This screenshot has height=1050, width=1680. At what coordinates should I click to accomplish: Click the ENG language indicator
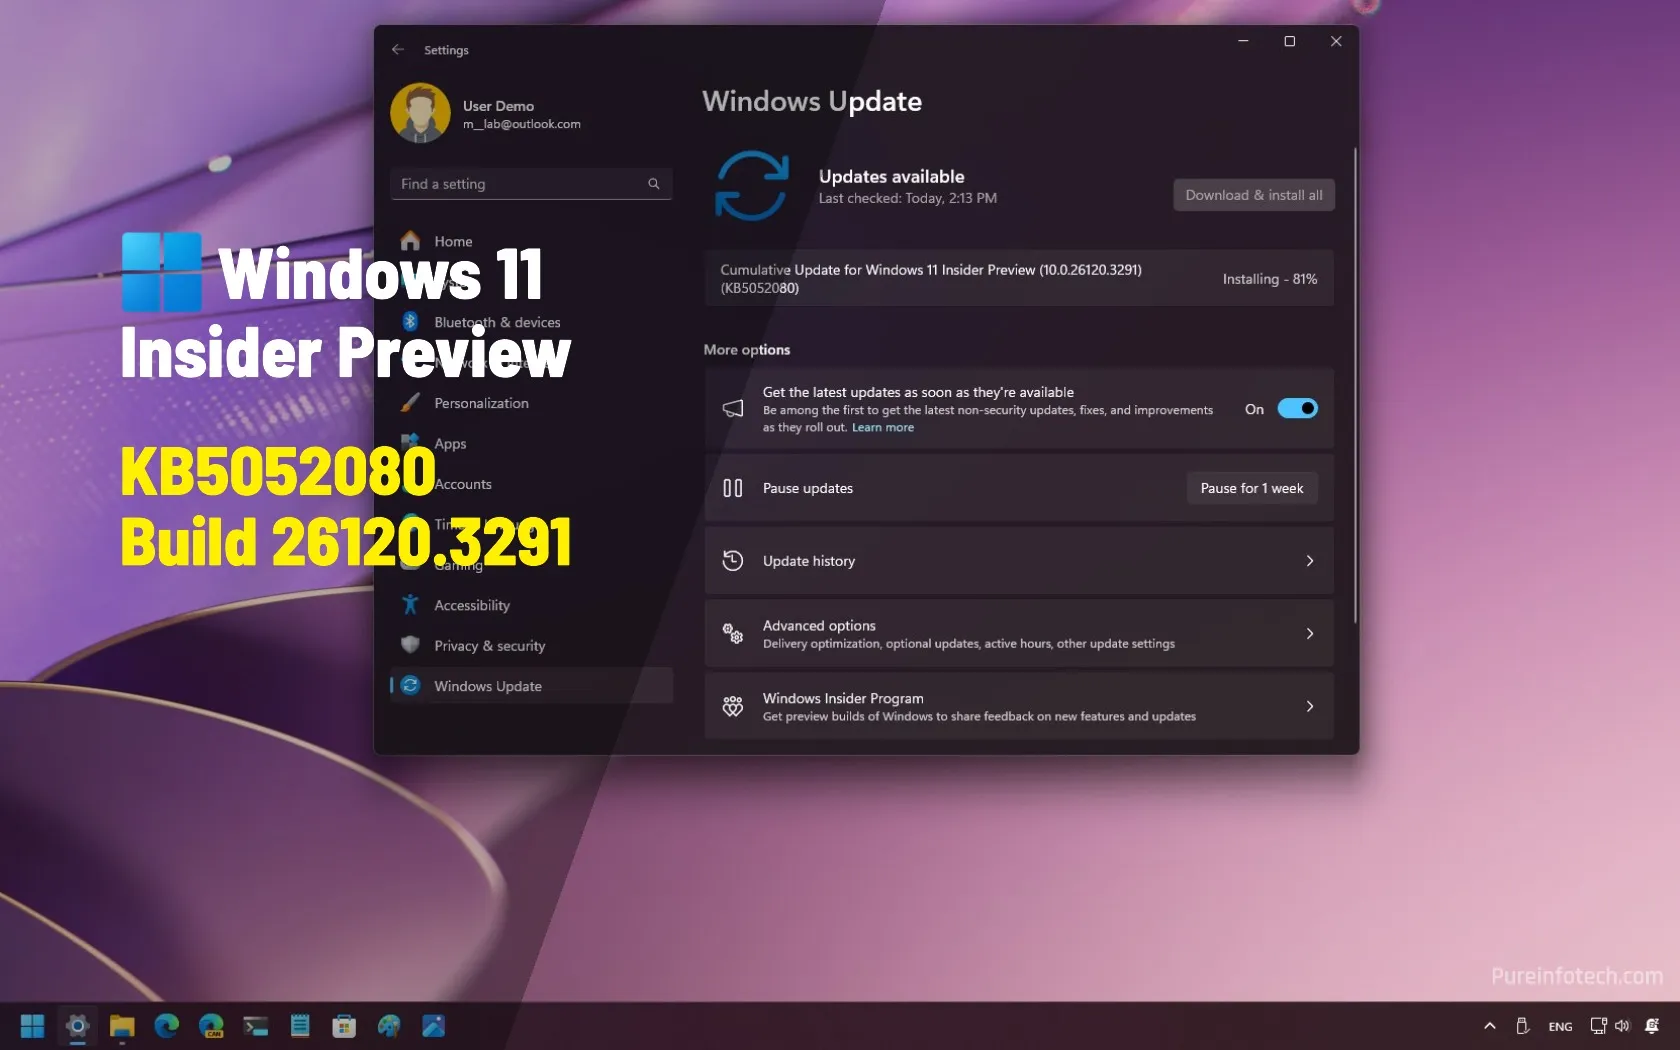[1560, 1027]
